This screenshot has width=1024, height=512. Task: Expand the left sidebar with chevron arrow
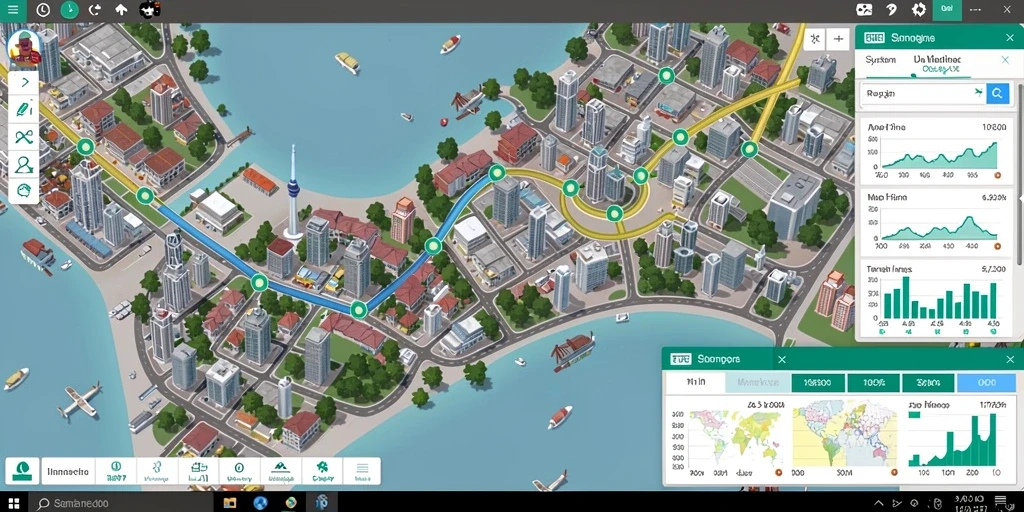click(x=24, y=82)
